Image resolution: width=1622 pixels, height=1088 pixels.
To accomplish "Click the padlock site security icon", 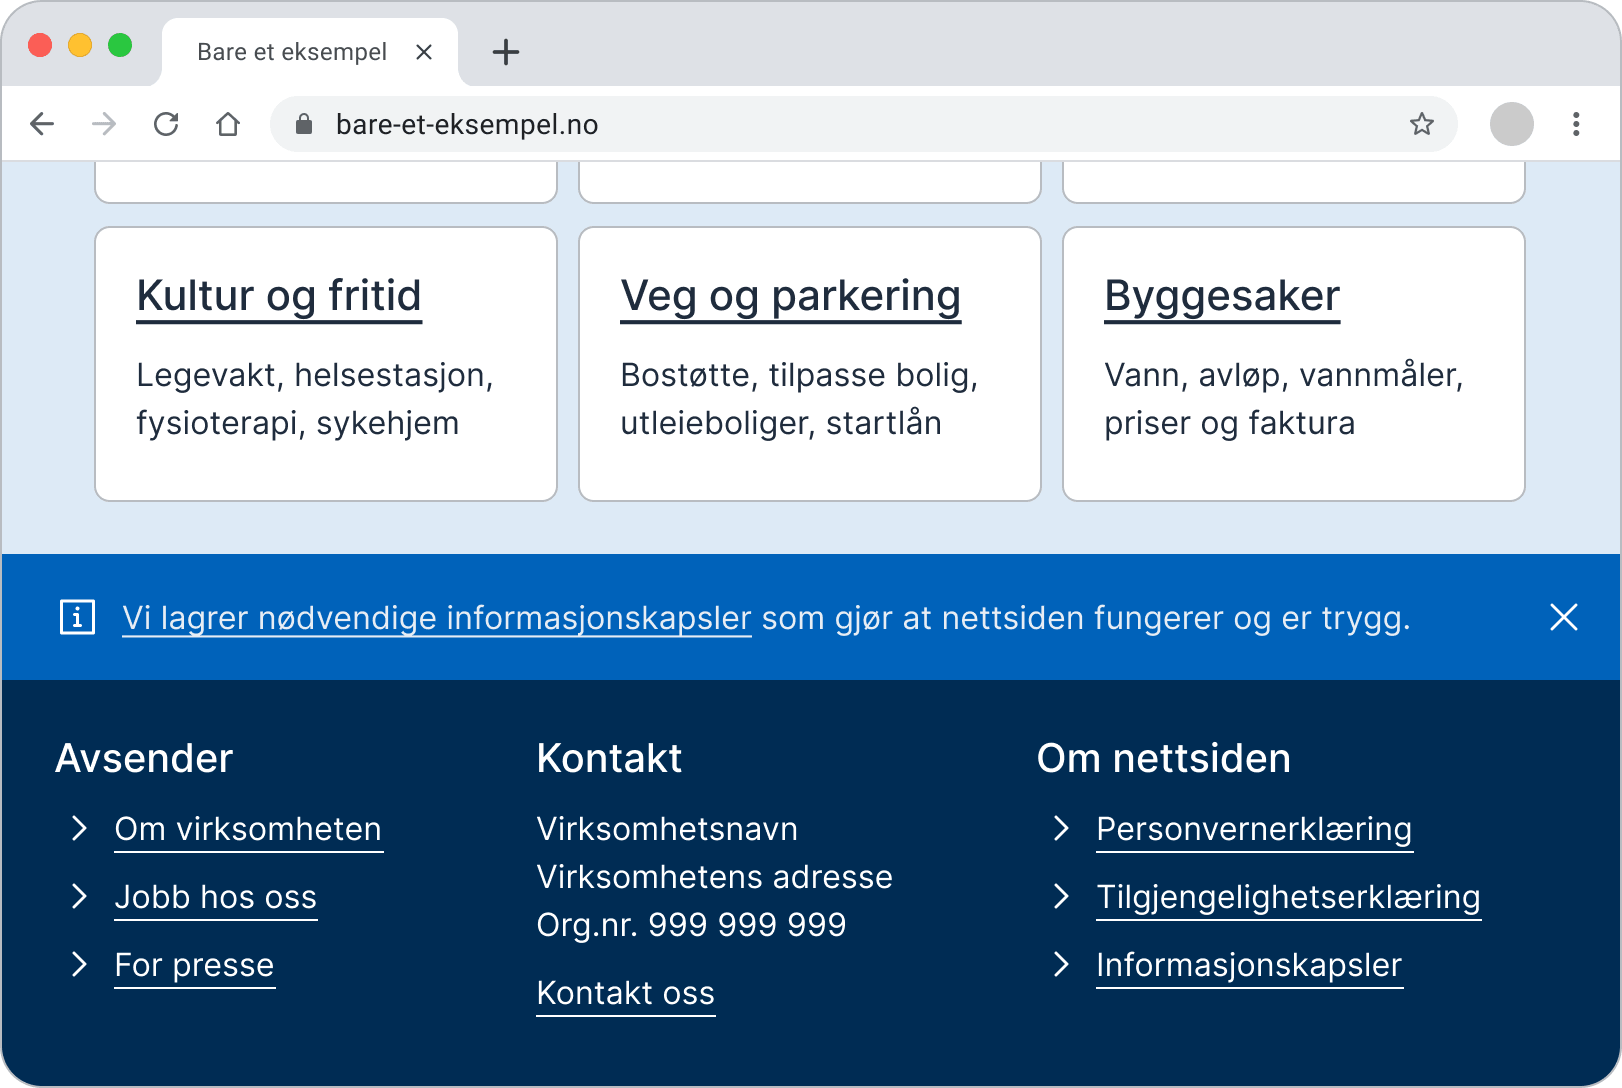I will 304,124.
